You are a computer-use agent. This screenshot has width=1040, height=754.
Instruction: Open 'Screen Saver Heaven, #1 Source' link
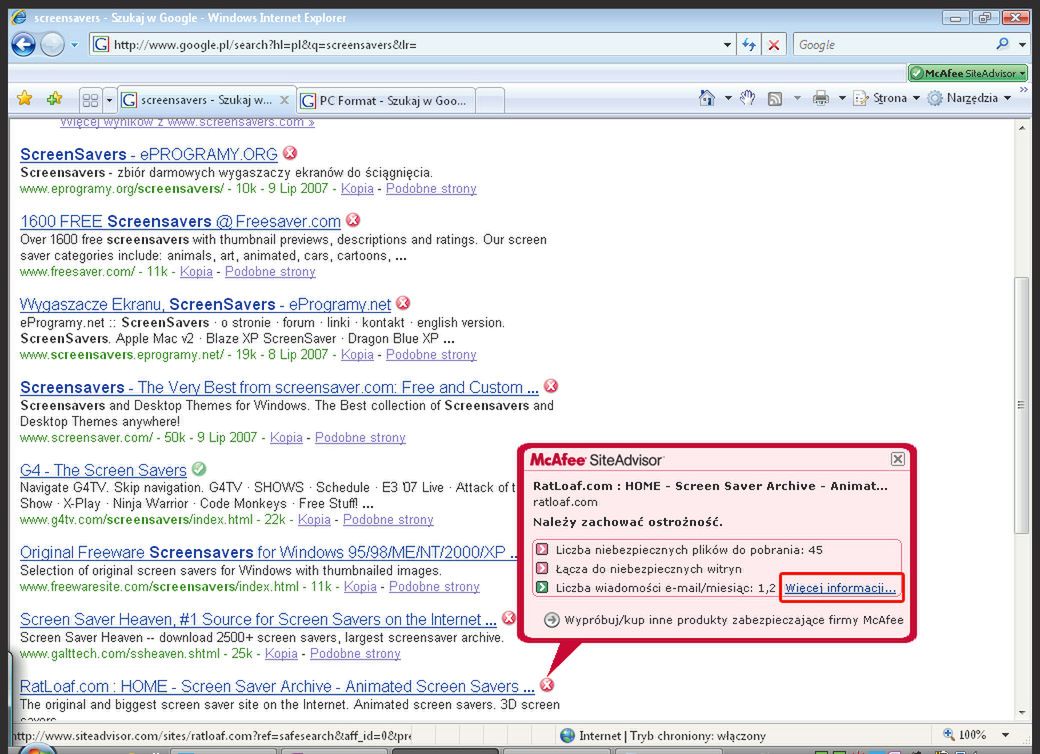pos(258,619)
